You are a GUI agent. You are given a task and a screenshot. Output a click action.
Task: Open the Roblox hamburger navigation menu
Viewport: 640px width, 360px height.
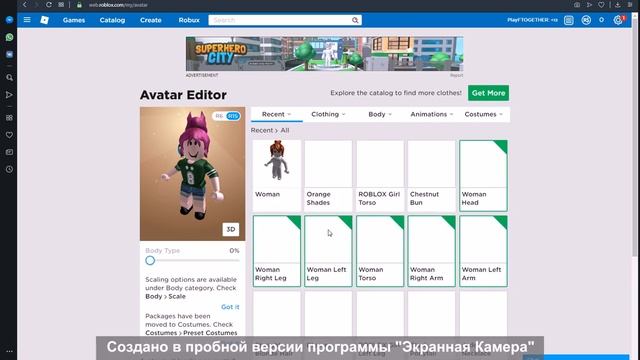[27, 20]
